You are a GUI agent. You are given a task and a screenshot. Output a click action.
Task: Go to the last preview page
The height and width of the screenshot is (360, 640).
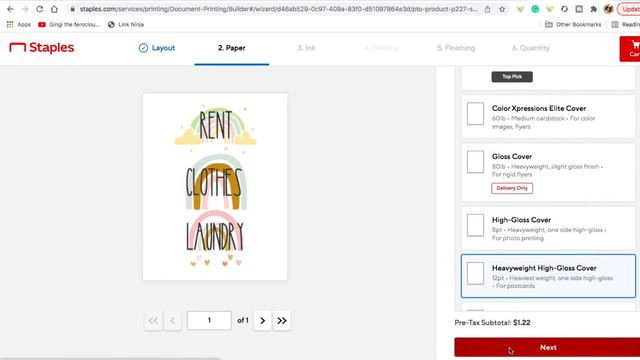[282, 321]
